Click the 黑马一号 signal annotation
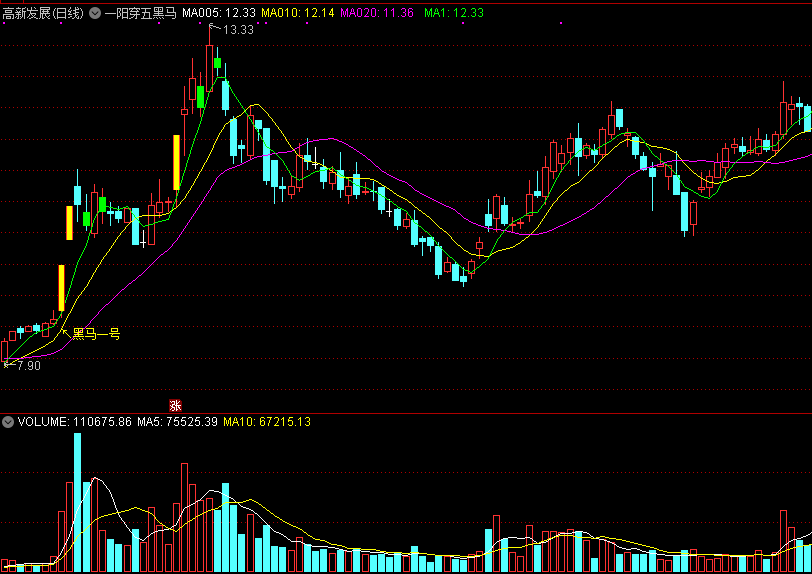812x574 pixels. 96,334
